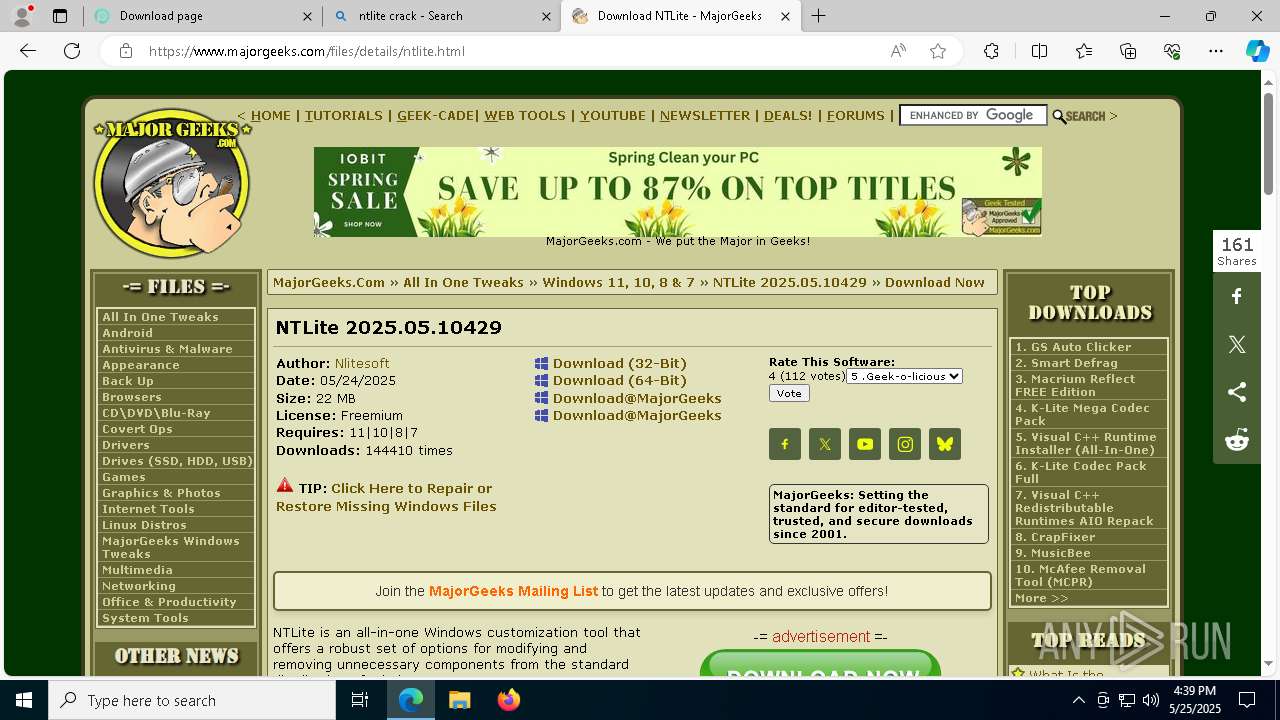
Task: Open the tab actions menu icon
Action: [x=60, y=16]
